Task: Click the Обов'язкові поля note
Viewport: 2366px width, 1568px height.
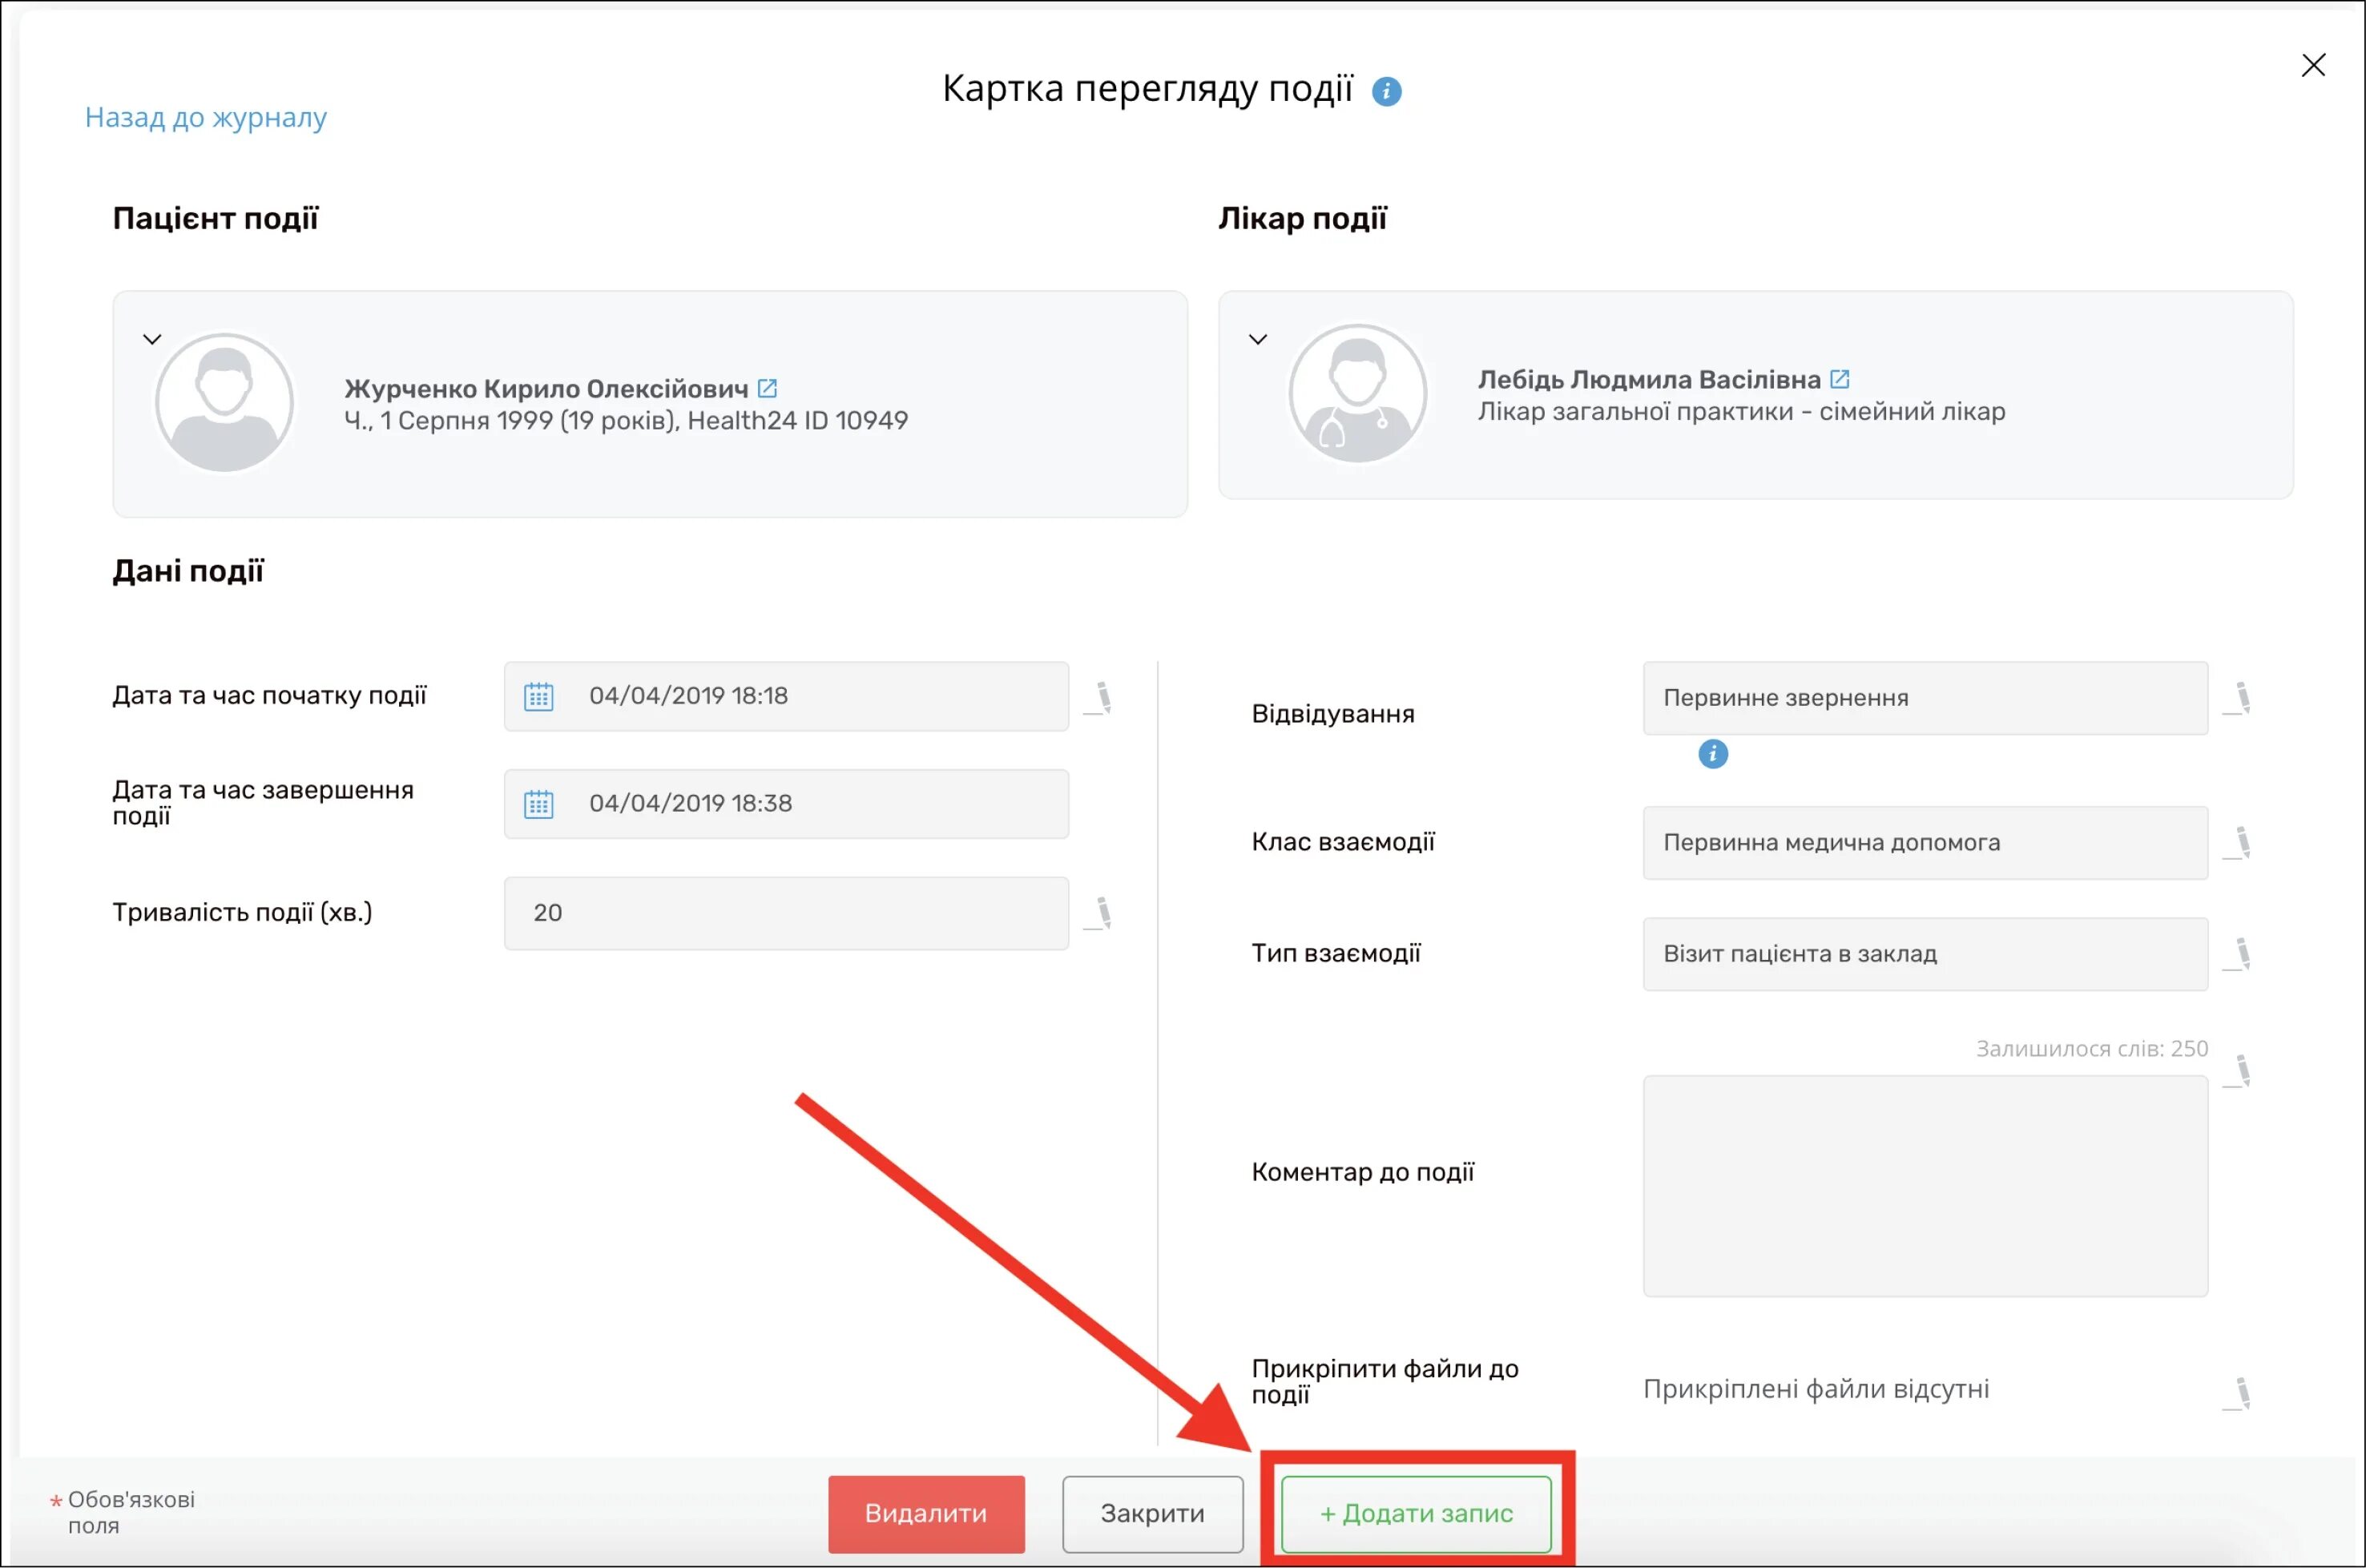Action: point(131,1512)
